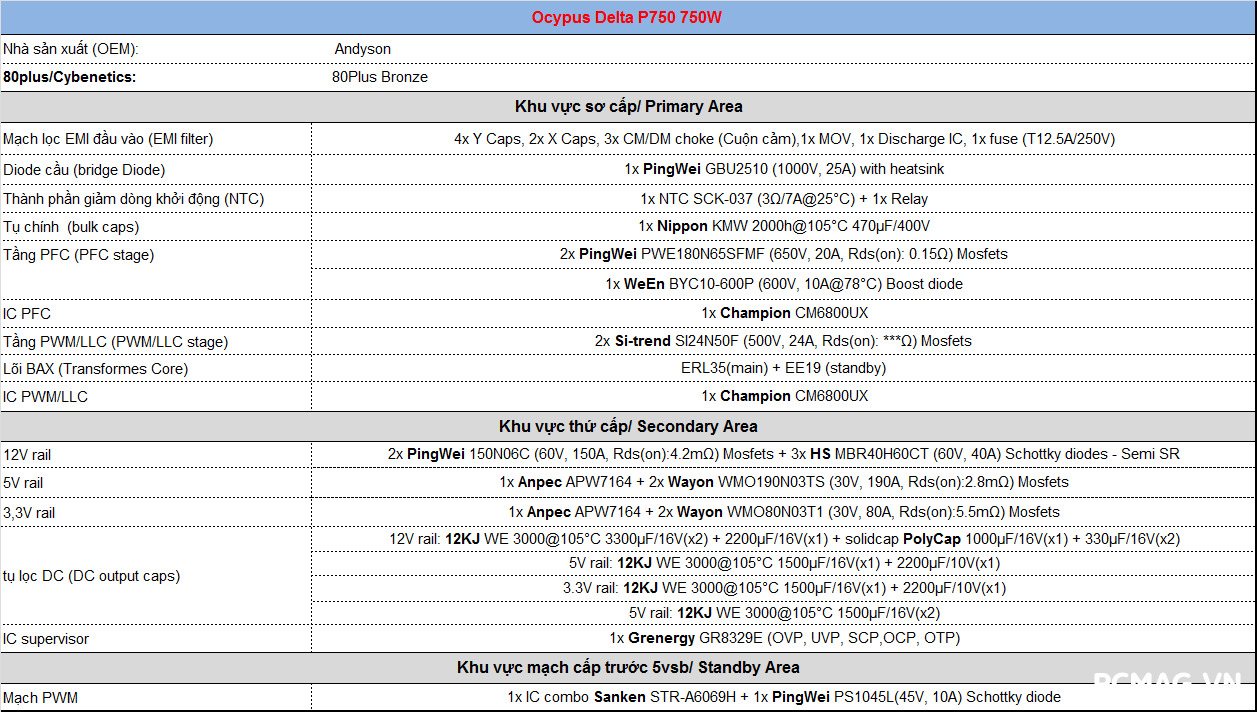Select the 12V rail row label
This screenshot has height=712, width=1257.
(x=27, y=455)
